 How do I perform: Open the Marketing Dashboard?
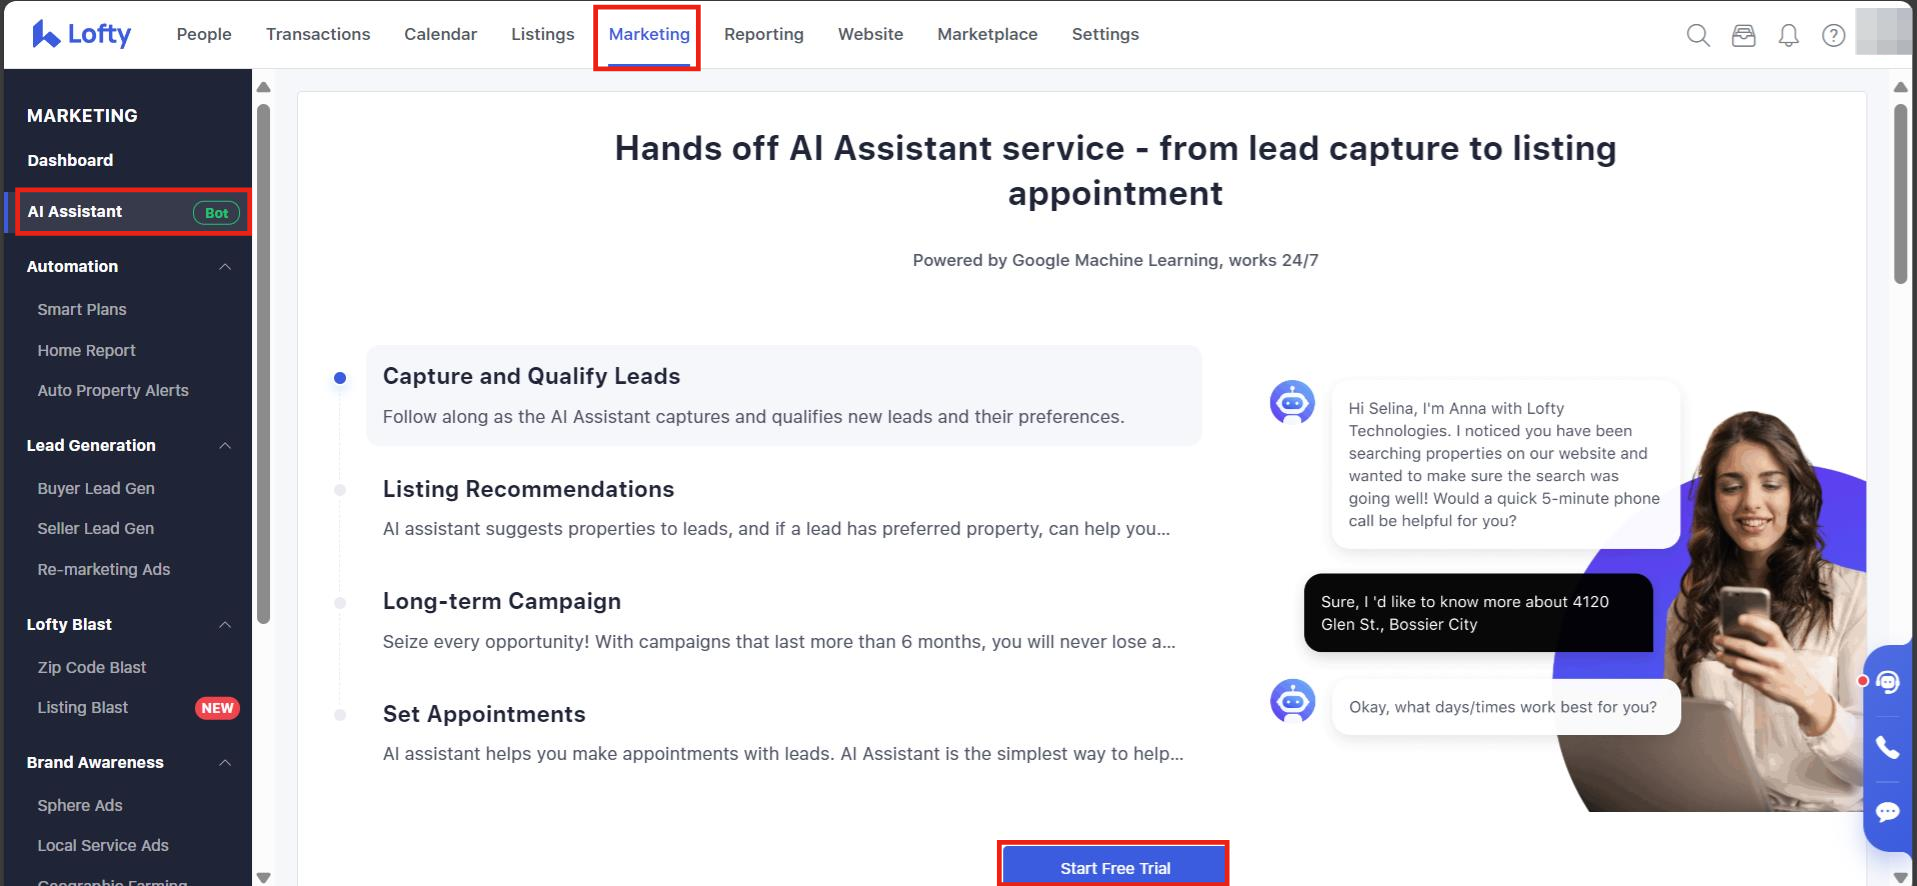(70, 160)
